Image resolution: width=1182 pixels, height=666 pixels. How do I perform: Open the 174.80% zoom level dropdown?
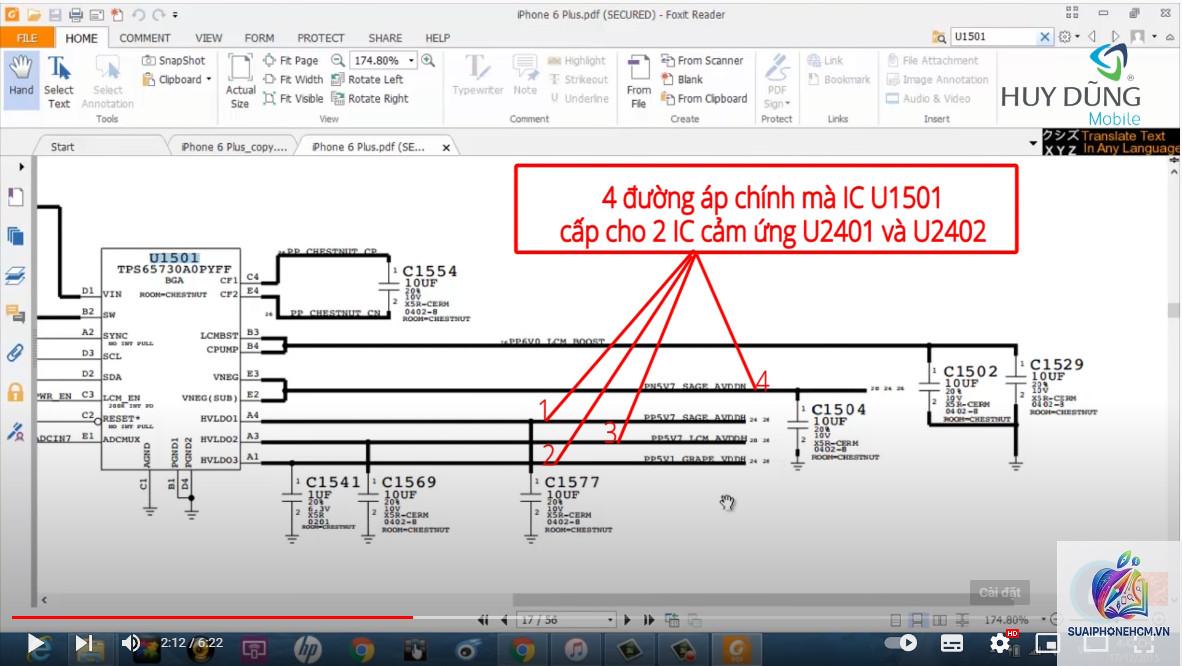point(412,60)
